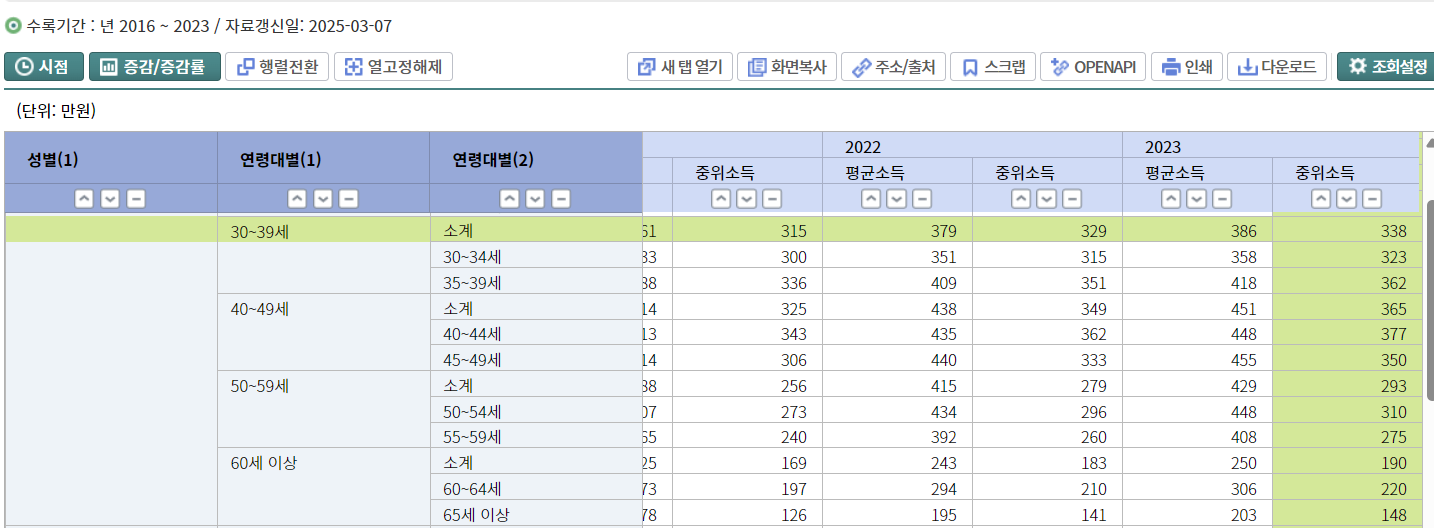Click the minus sort-reset icon under 연령대별(1)
The image size is (1434, 528).
(349, 198)
